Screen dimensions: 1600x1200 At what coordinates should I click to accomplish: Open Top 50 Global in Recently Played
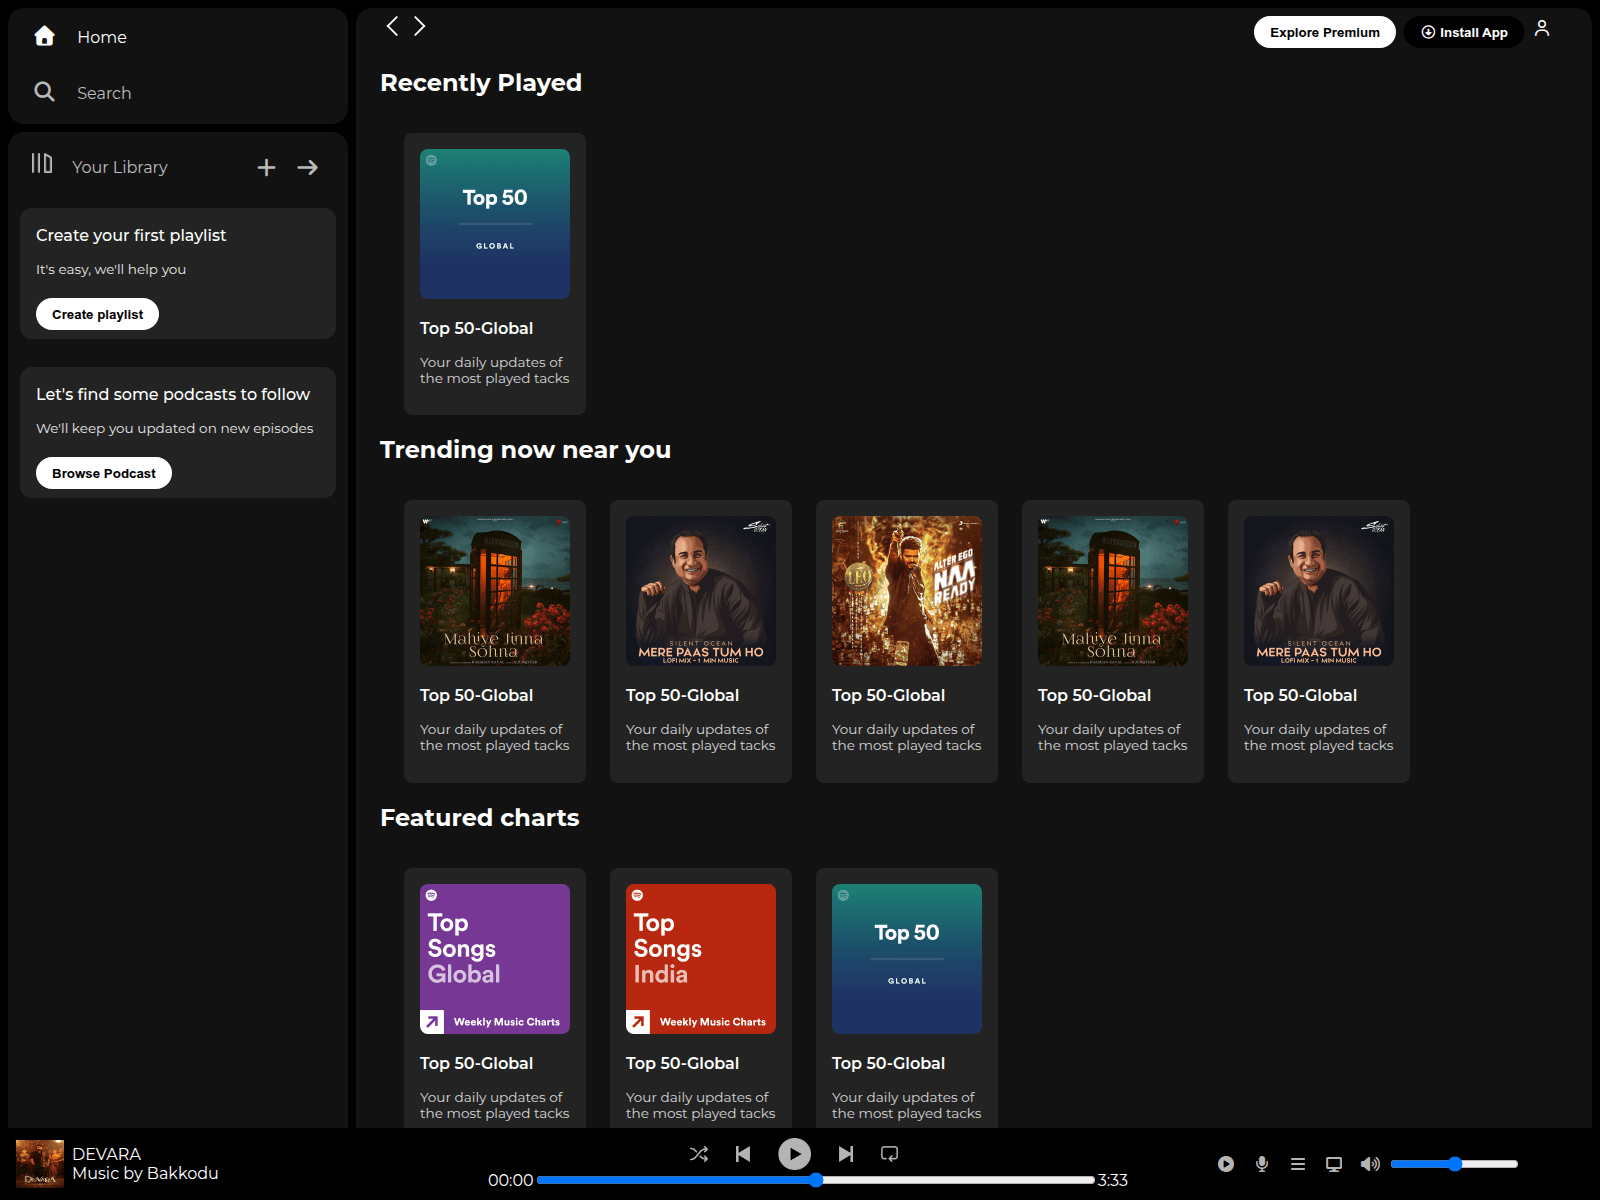pos(495,274)
